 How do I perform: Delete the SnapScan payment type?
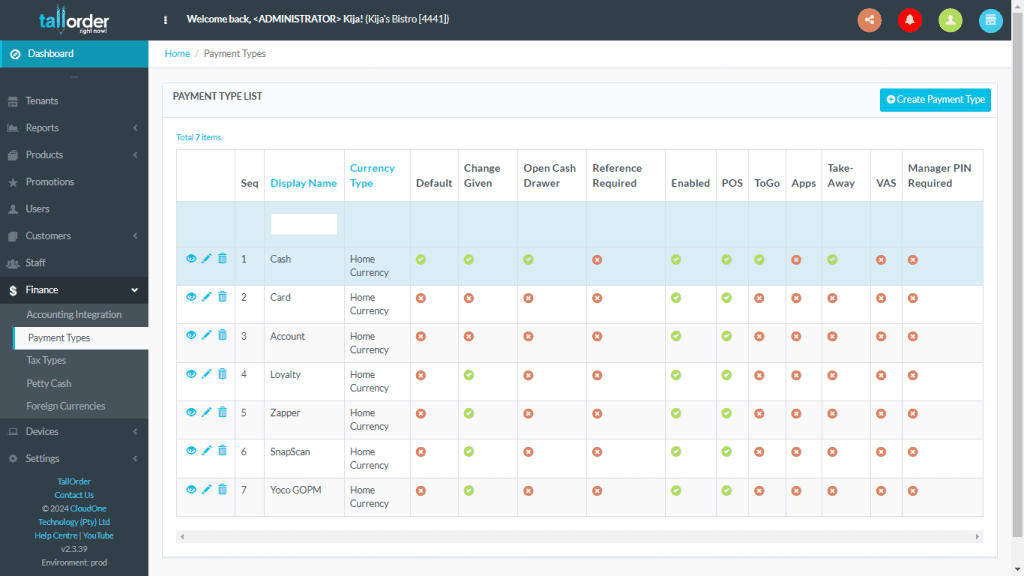[x=221, y=451]
